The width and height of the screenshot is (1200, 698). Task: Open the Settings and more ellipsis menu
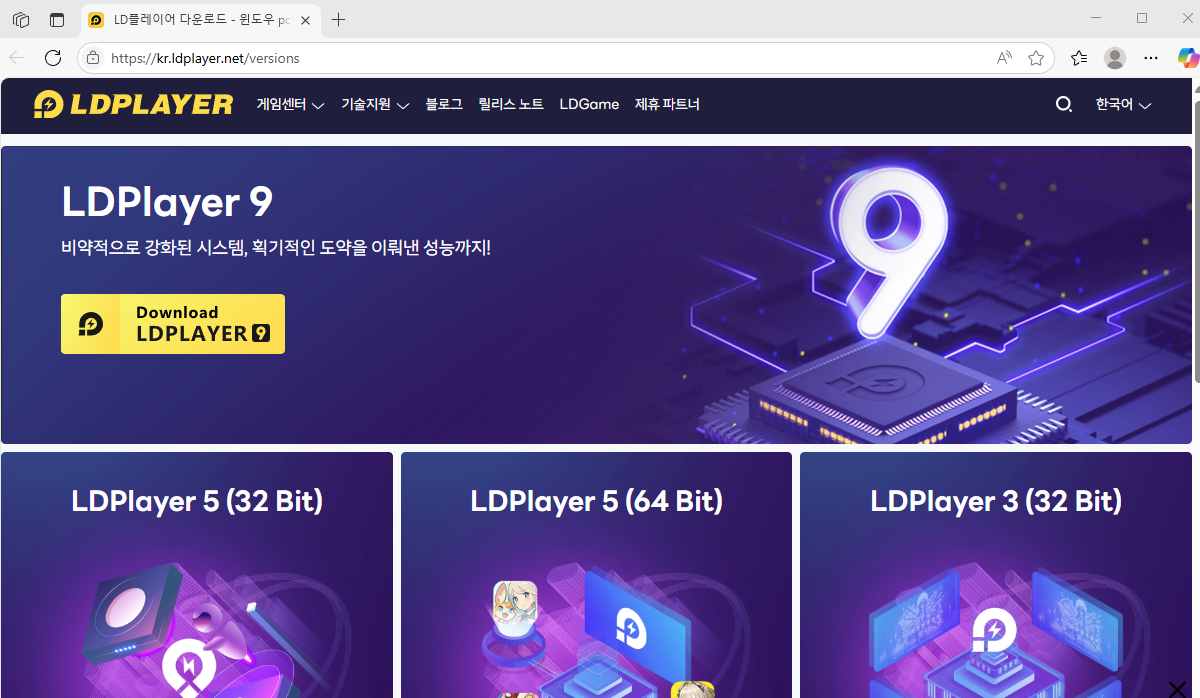(x=1151, y=58)
